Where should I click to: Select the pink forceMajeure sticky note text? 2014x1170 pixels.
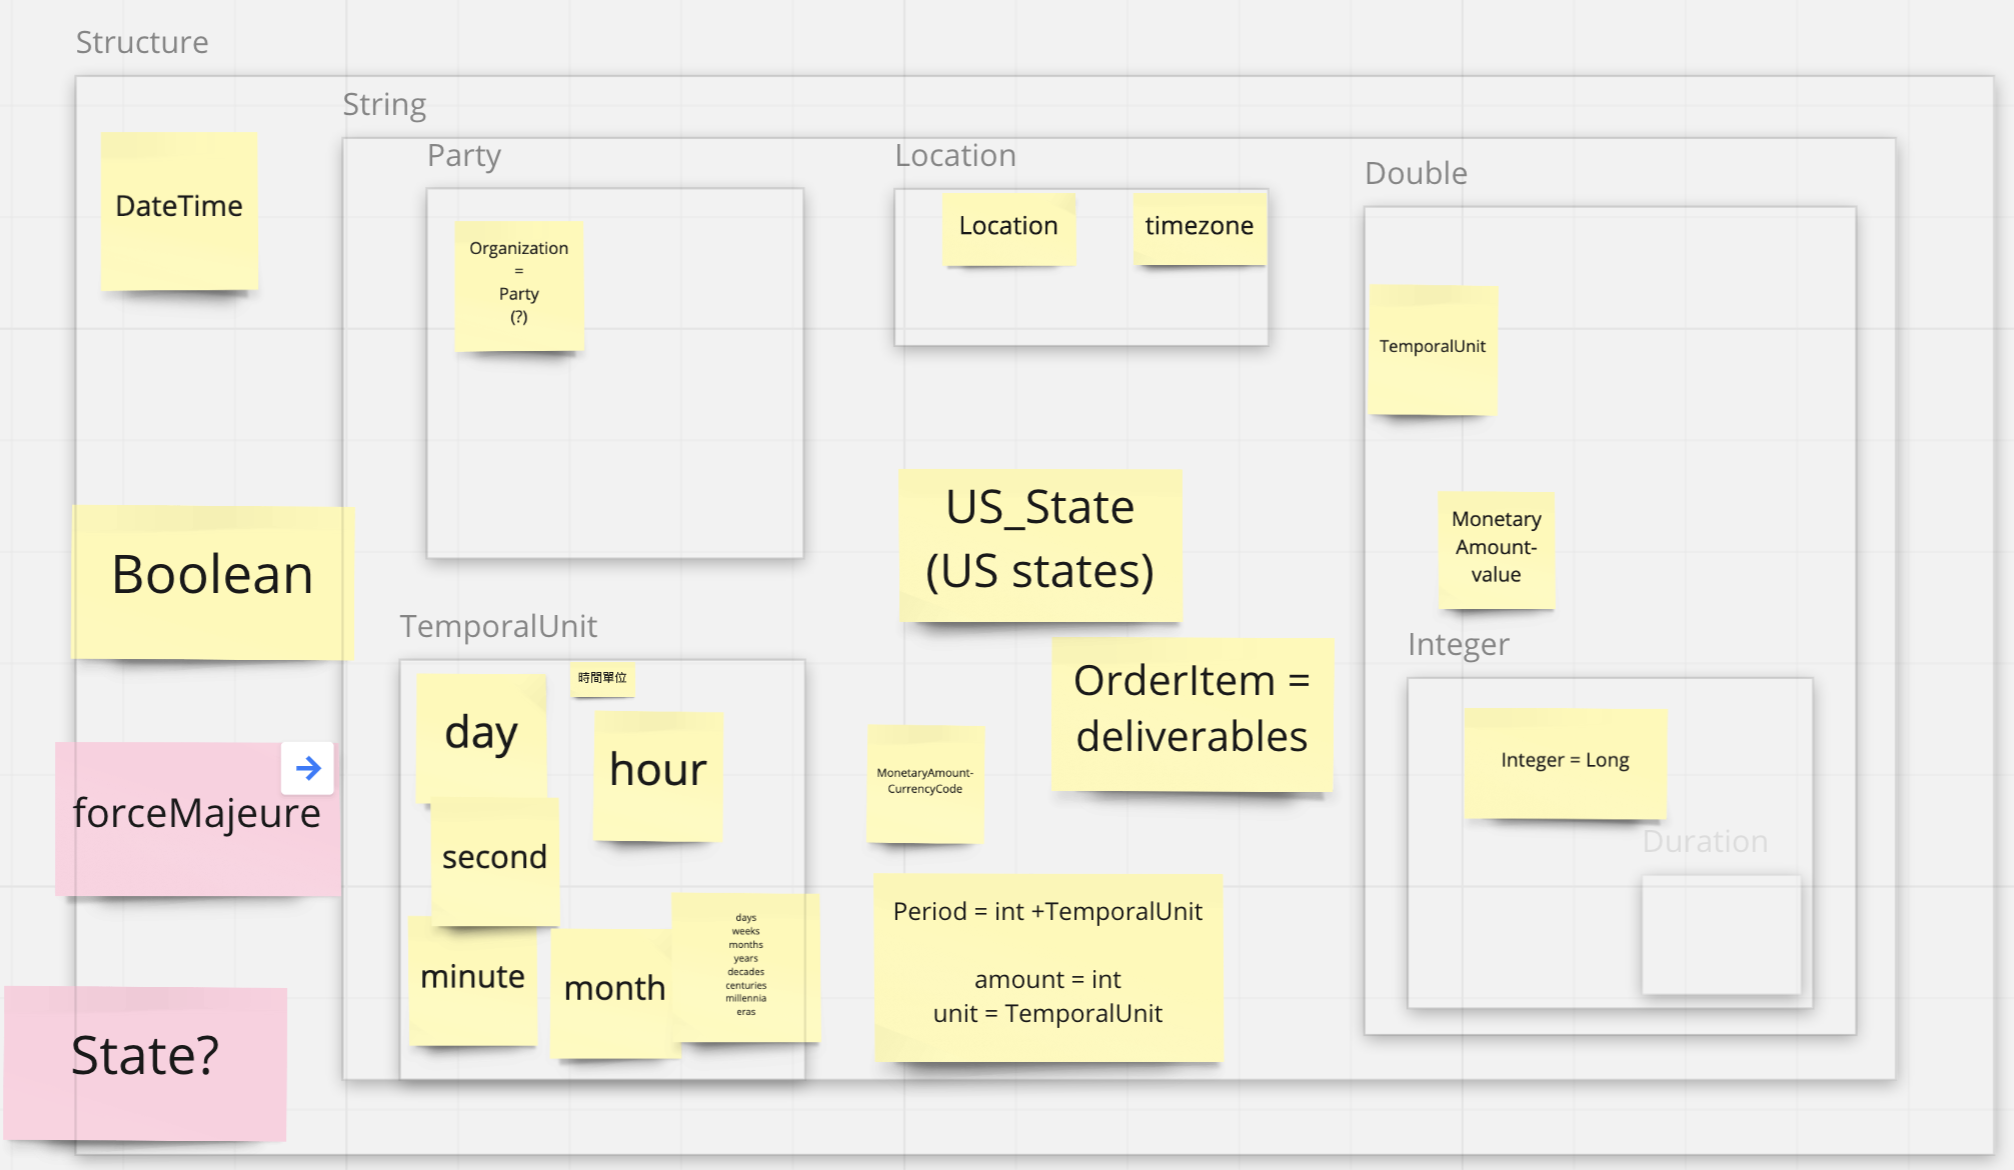coord(196,814)
